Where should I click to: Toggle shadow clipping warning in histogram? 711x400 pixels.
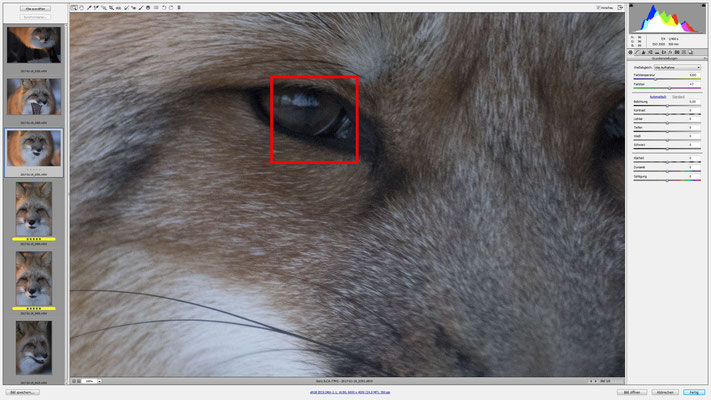click(631, 5)
